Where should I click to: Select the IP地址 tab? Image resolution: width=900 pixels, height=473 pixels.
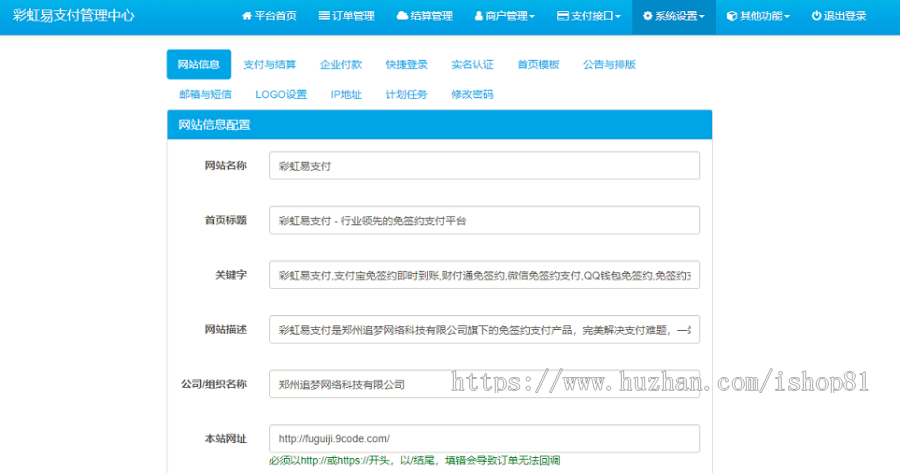pyautogui.click(x=346, y=94)
